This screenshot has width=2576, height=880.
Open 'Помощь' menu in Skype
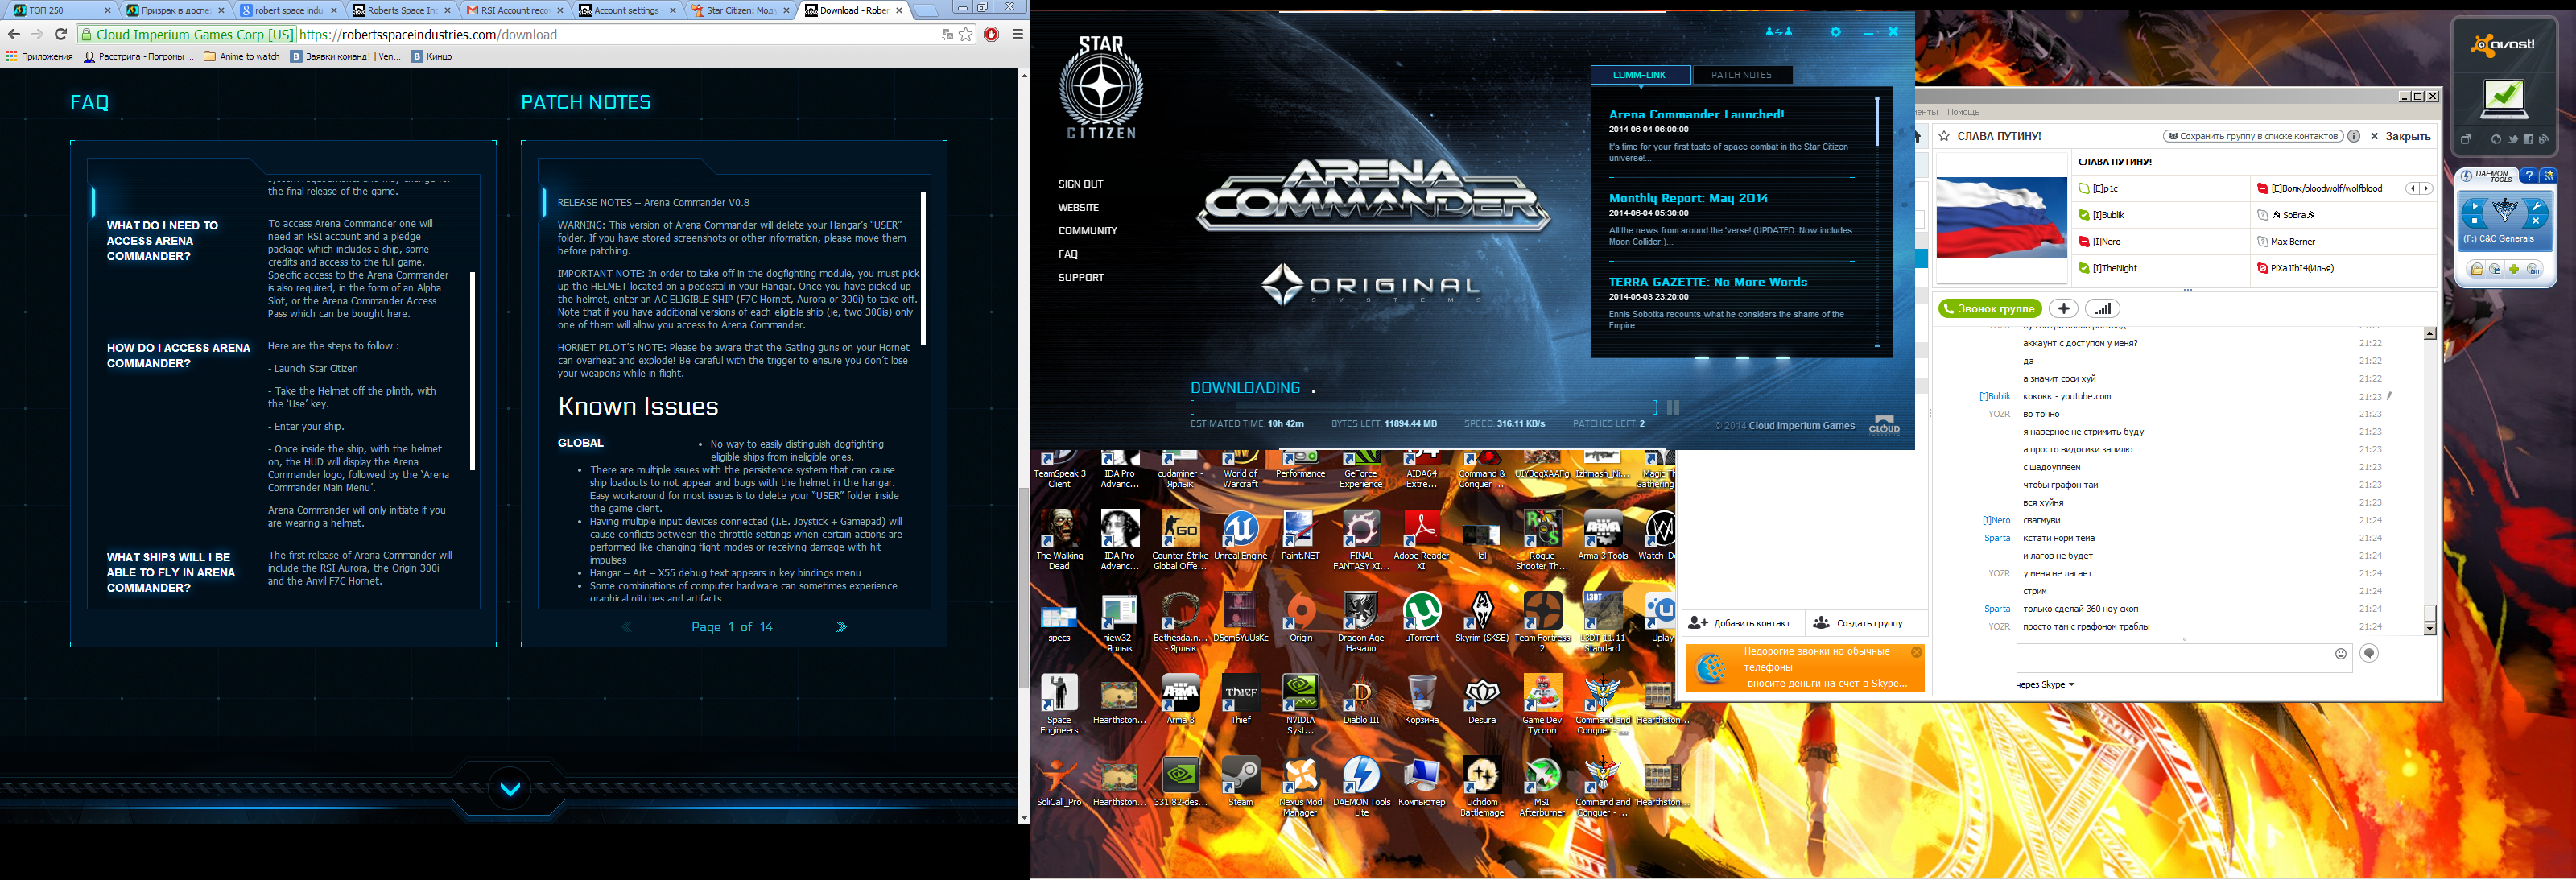point(1963,112)
